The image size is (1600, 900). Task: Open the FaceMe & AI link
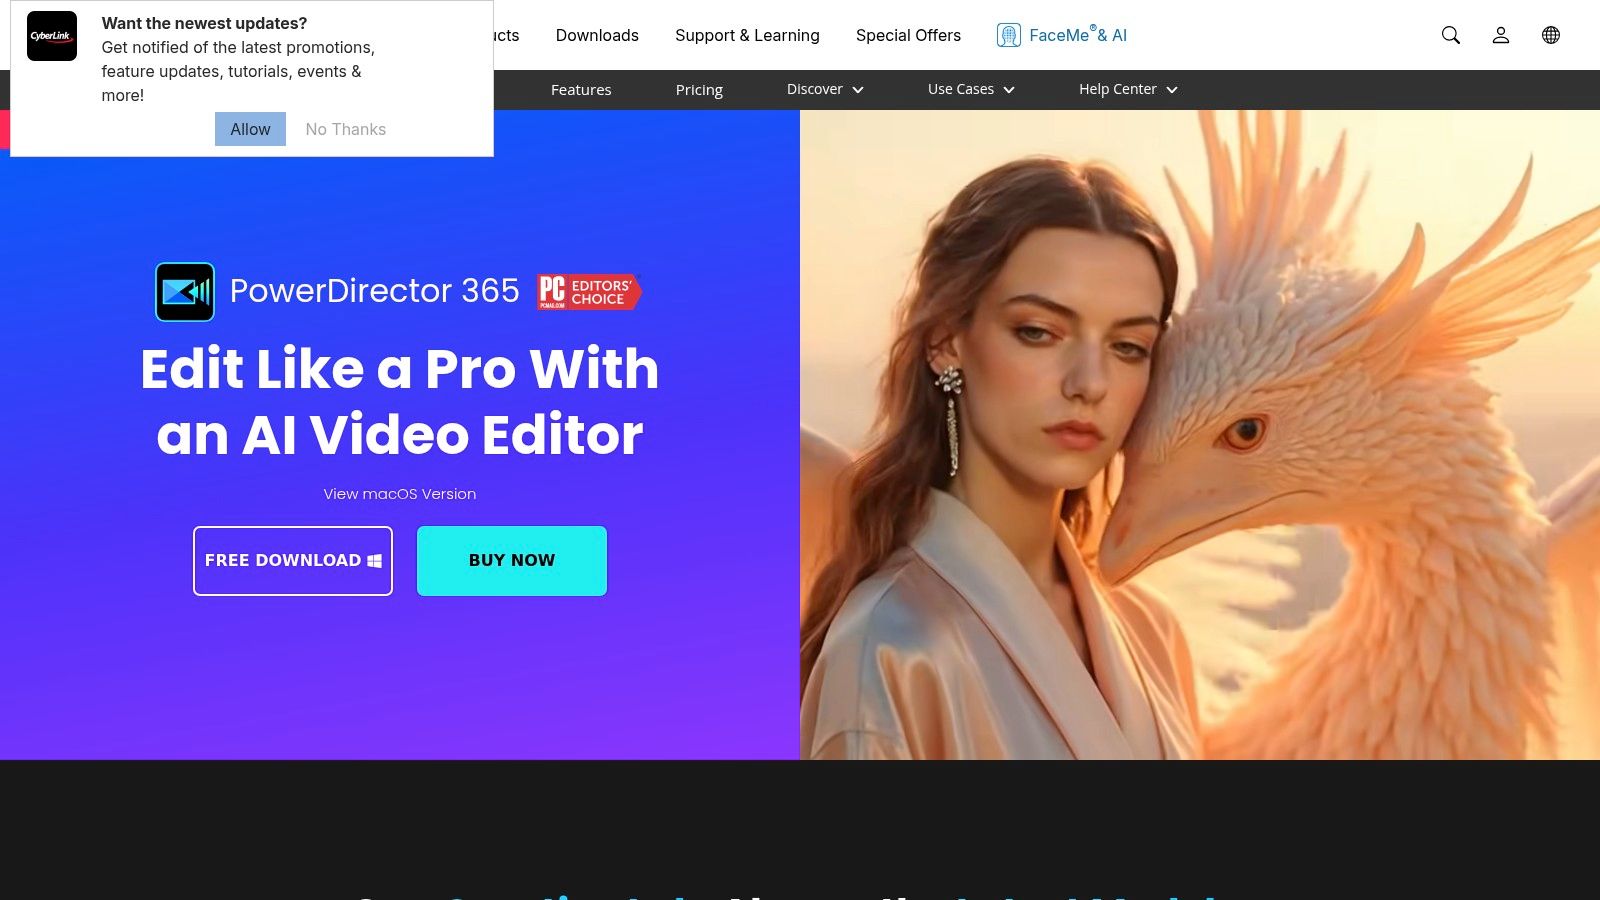[1078, 35]
